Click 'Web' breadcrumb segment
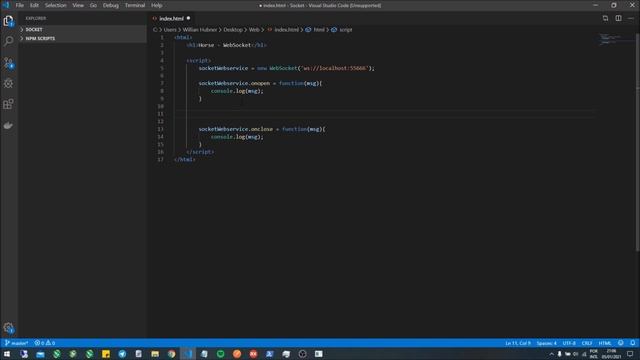Image resolution: width=640 pixels, height=360 pixels. click(254, 29)
